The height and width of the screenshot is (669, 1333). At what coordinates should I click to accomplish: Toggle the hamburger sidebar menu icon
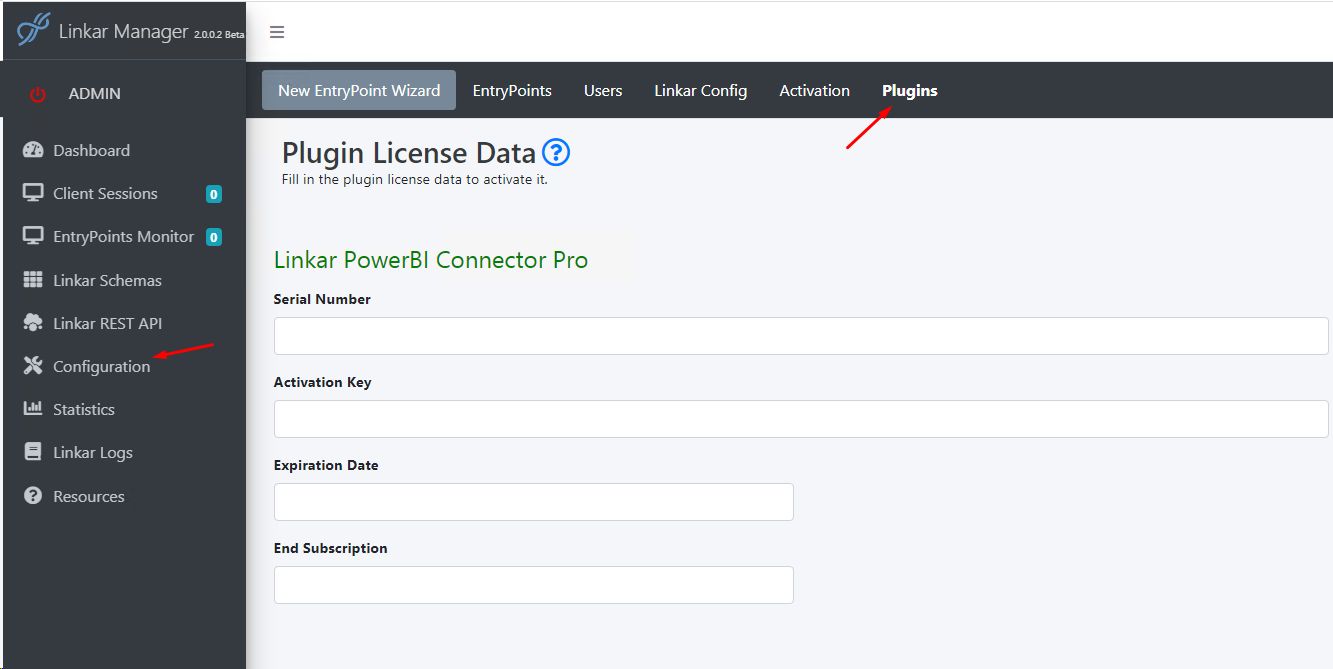tap(277, 32)
